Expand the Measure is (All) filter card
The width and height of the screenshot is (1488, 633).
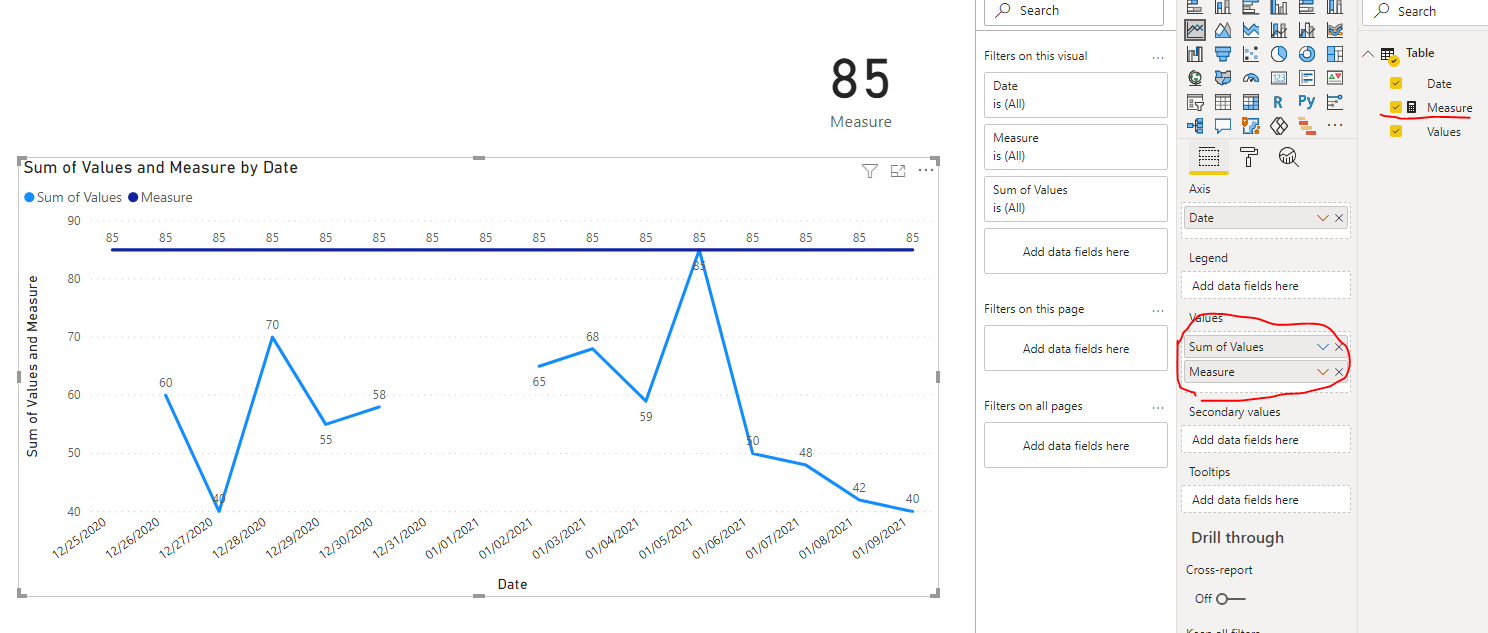click(1076, 147)
